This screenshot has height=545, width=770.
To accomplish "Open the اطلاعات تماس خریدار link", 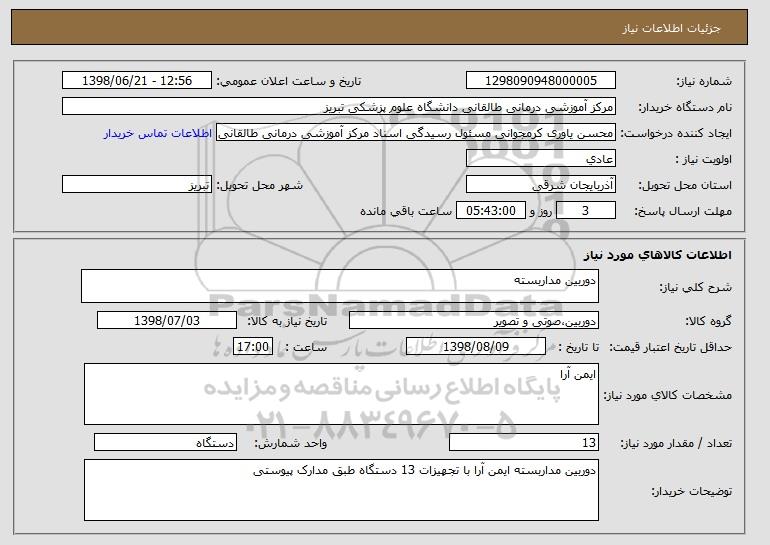I will tap(158, 133).
